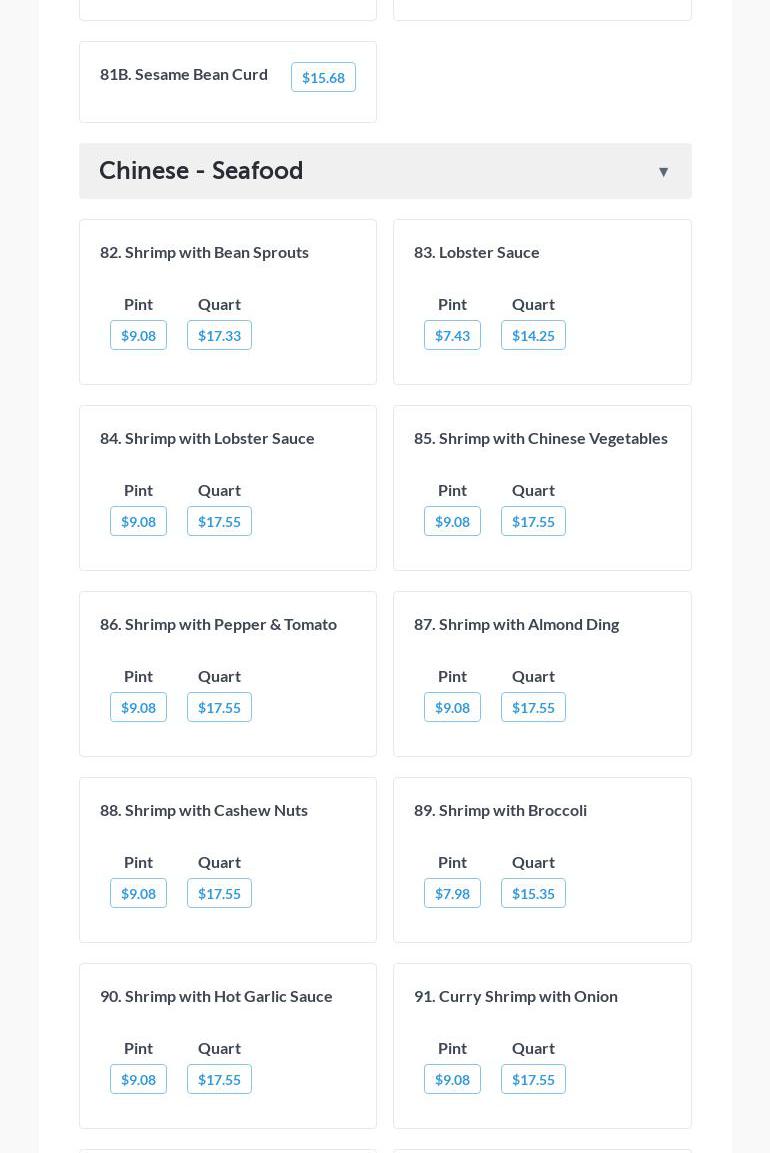Choose Shrimp with Broccoli Pint at $7.98
This screenshot has height=1153, width=770.
(x=452, y=894)
